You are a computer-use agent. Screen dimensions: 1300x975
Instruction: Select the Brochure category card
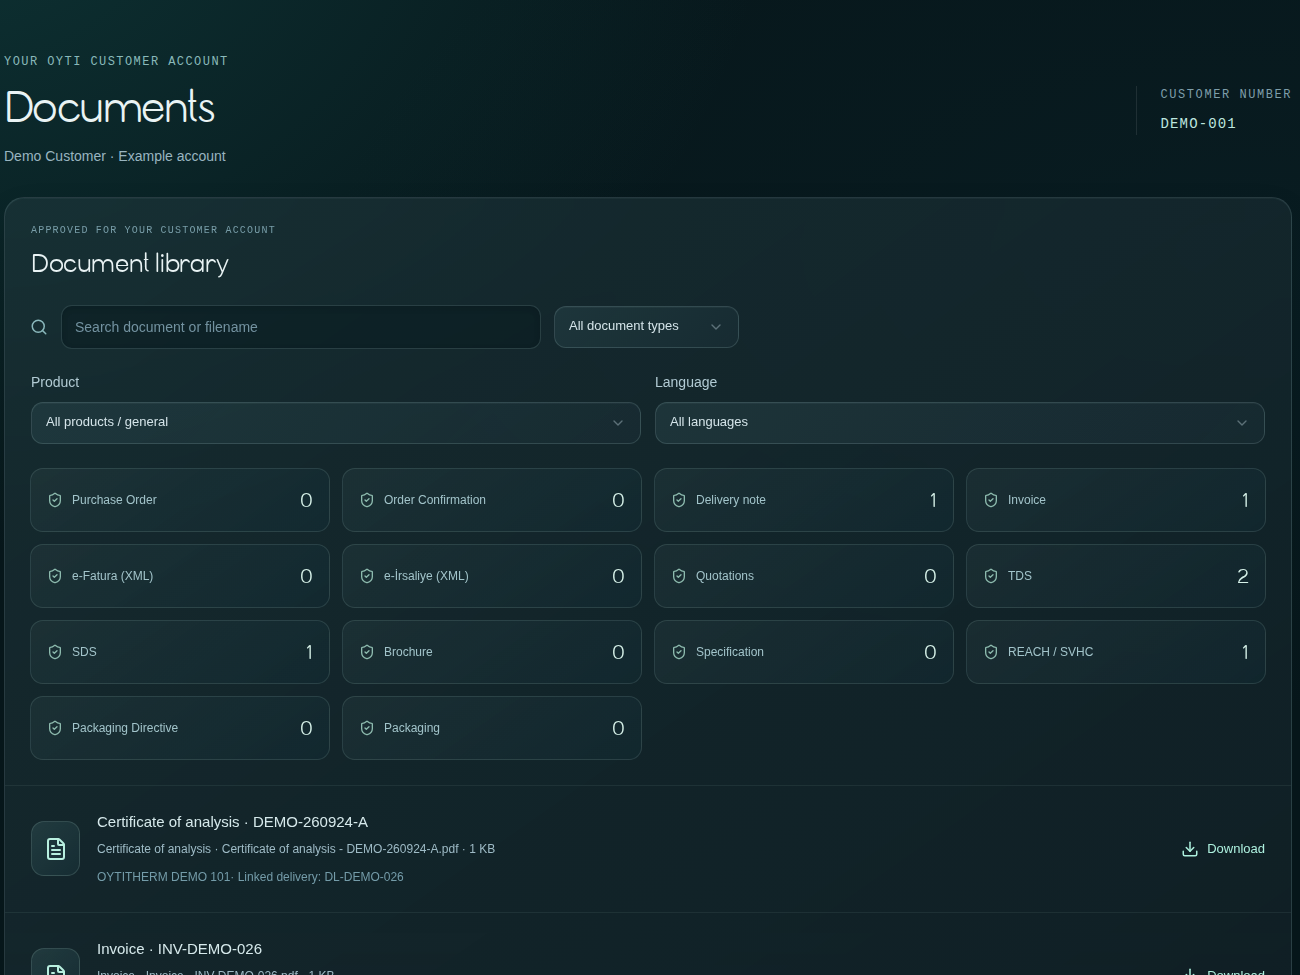click(492, 652)
